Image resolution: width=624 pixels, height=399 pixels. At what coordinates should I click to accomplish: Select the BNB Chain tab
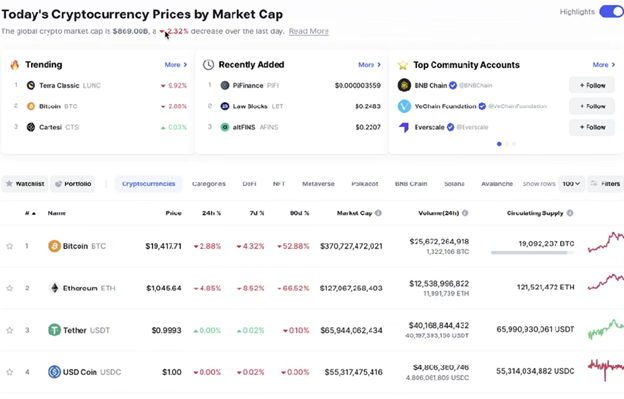click(x=411, y=184)
